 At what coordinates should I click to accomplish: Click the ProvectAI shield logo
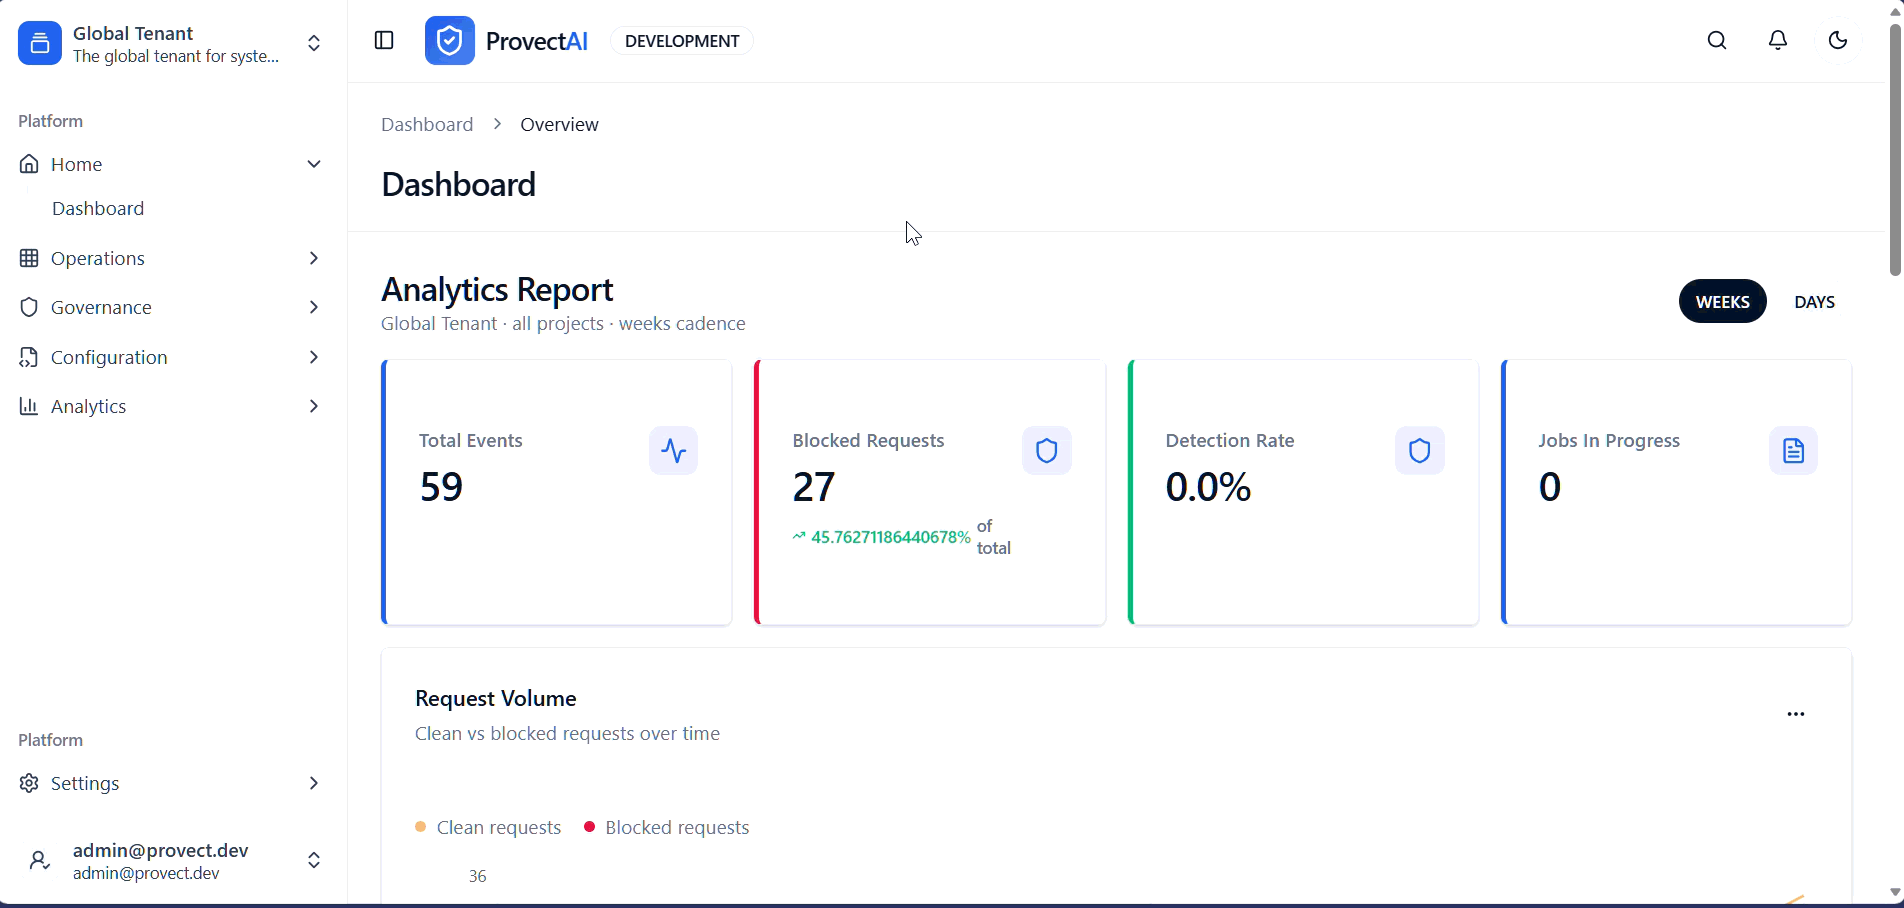pos(449,40)
